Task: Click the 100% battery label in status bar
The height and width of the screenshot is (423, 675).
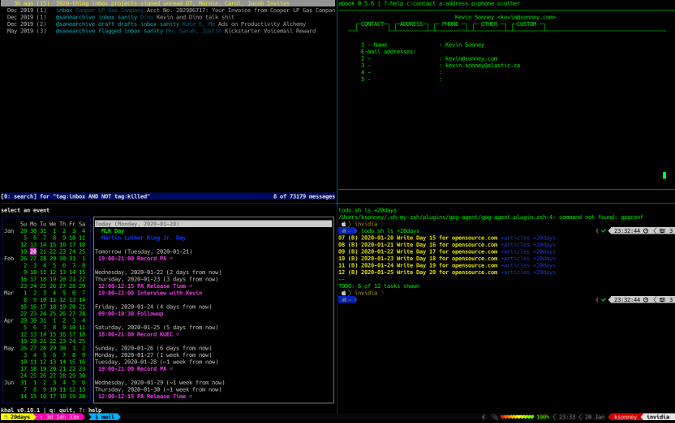Action: [x=543, y=417]
